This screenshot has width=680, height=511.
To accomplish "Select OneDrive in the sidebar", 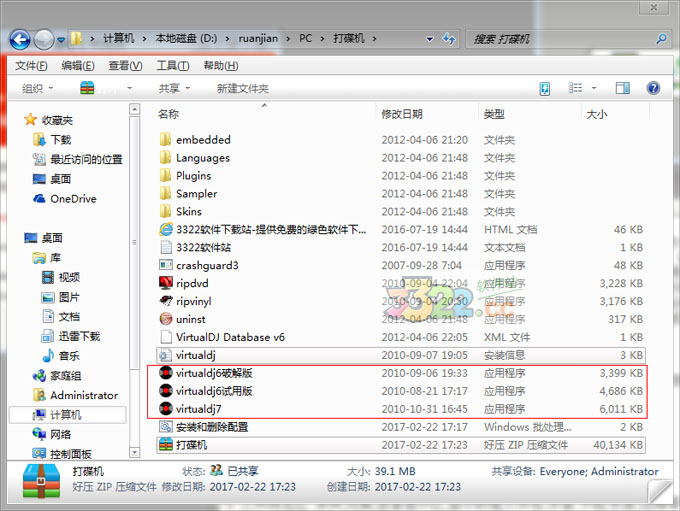I will click(65, 199).
